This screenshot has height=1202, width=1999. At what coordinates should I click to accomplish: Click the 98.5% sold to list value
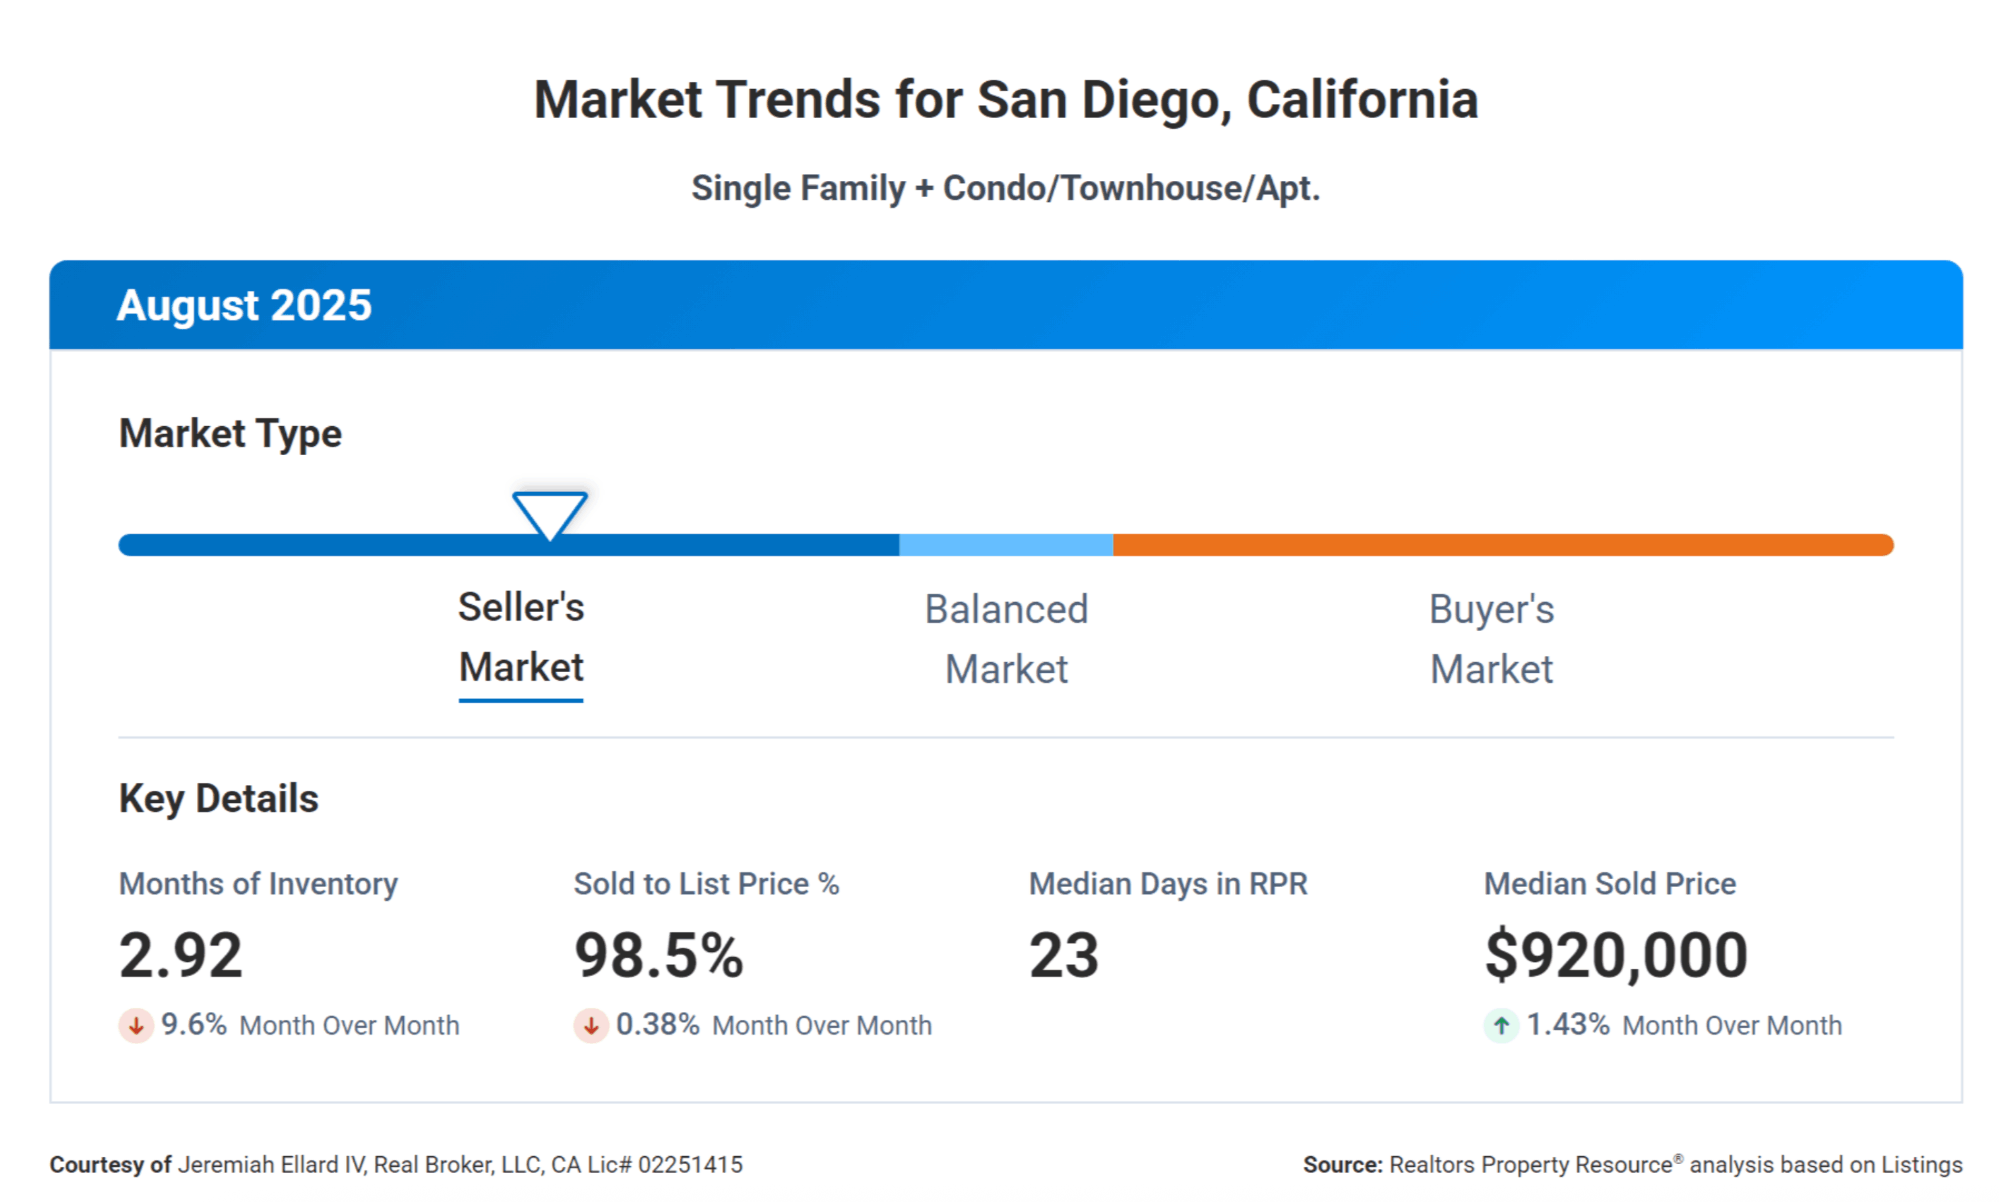pos(659,955)
